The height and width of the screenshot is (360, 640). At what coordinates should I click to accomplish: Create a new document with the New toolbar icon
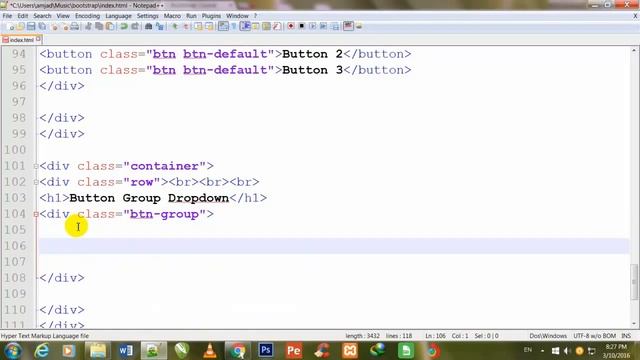11,27
